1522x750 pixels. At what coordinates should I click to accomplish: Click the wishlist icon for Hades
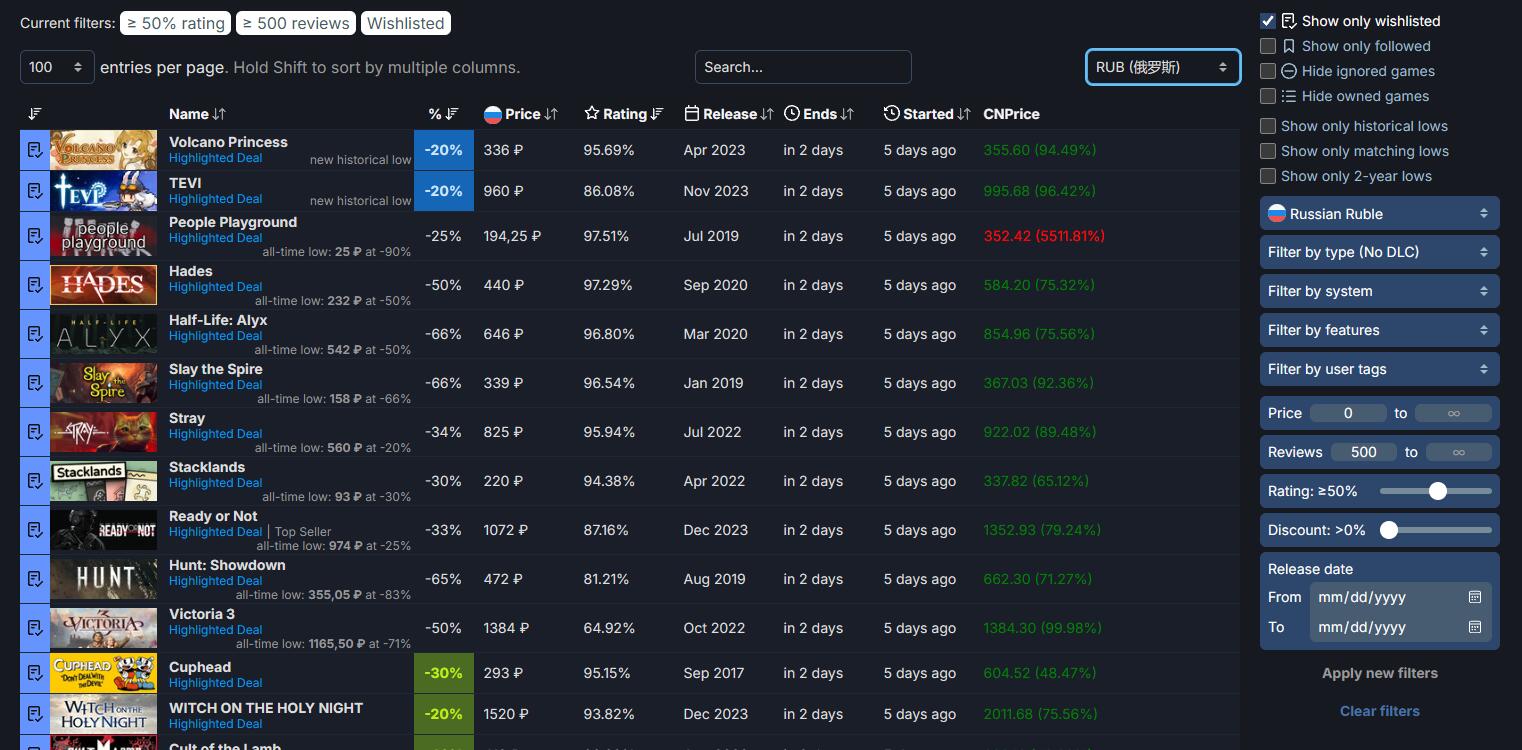[x=35, y=285]
